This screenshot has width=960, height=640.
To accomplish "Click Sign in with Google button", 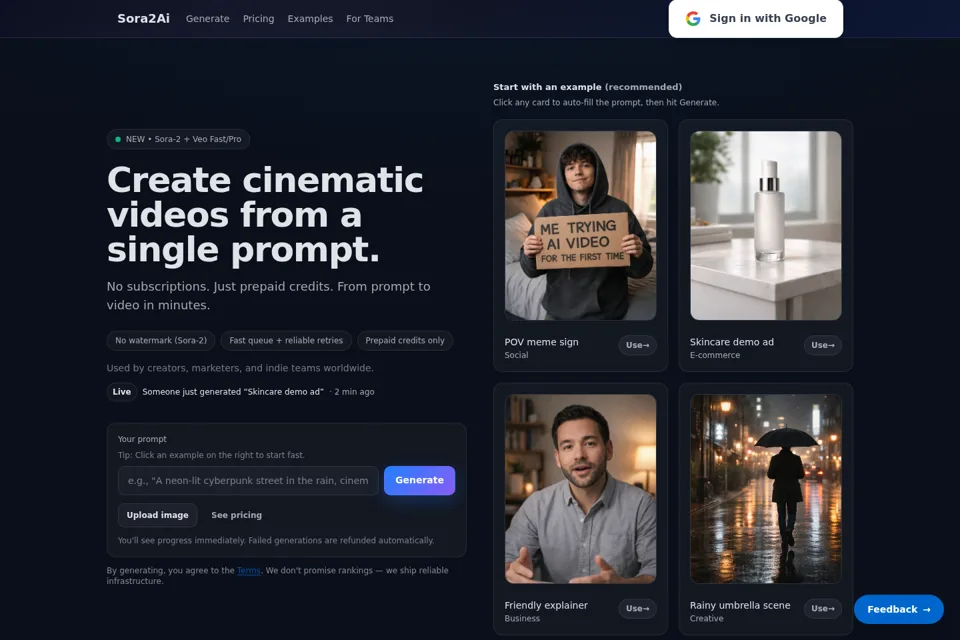I will [x=756, y=18].
